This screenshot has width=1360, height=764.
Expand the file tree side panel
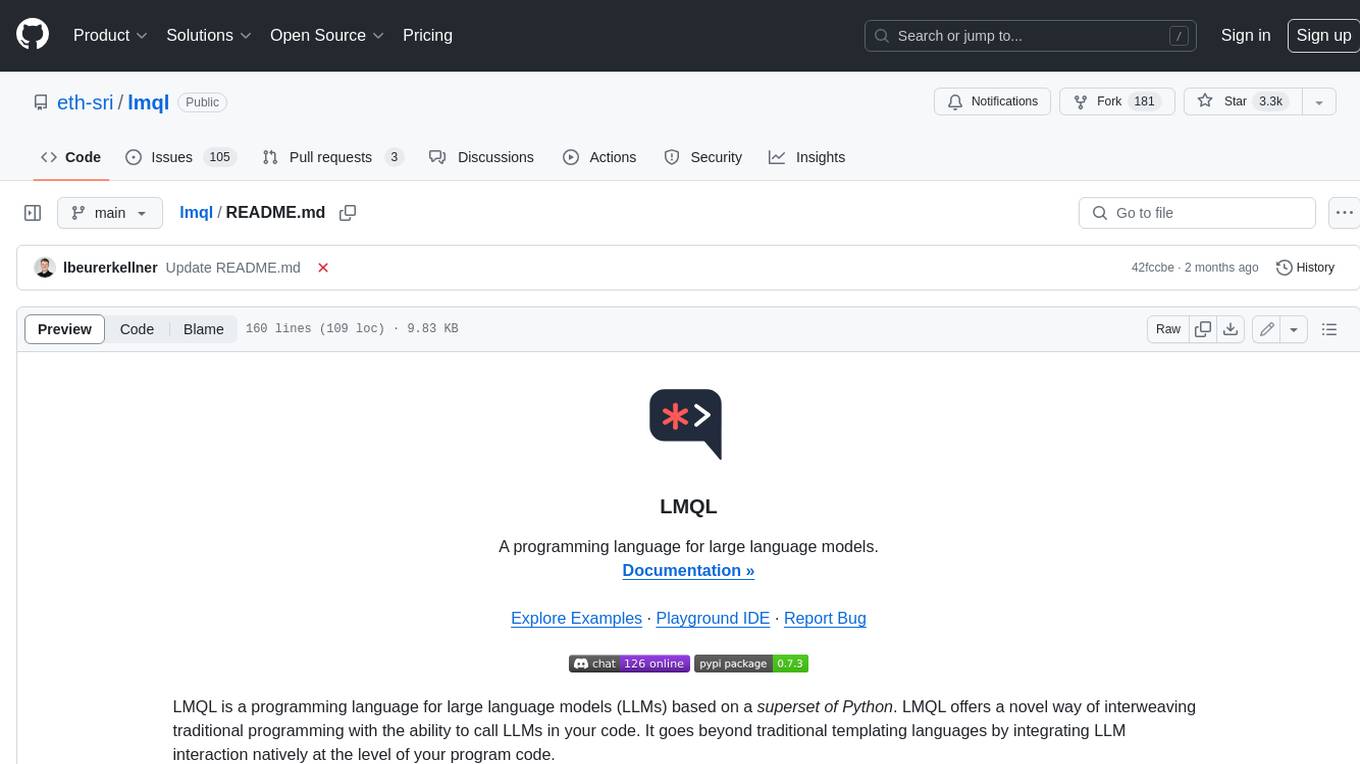coord(33,213)
